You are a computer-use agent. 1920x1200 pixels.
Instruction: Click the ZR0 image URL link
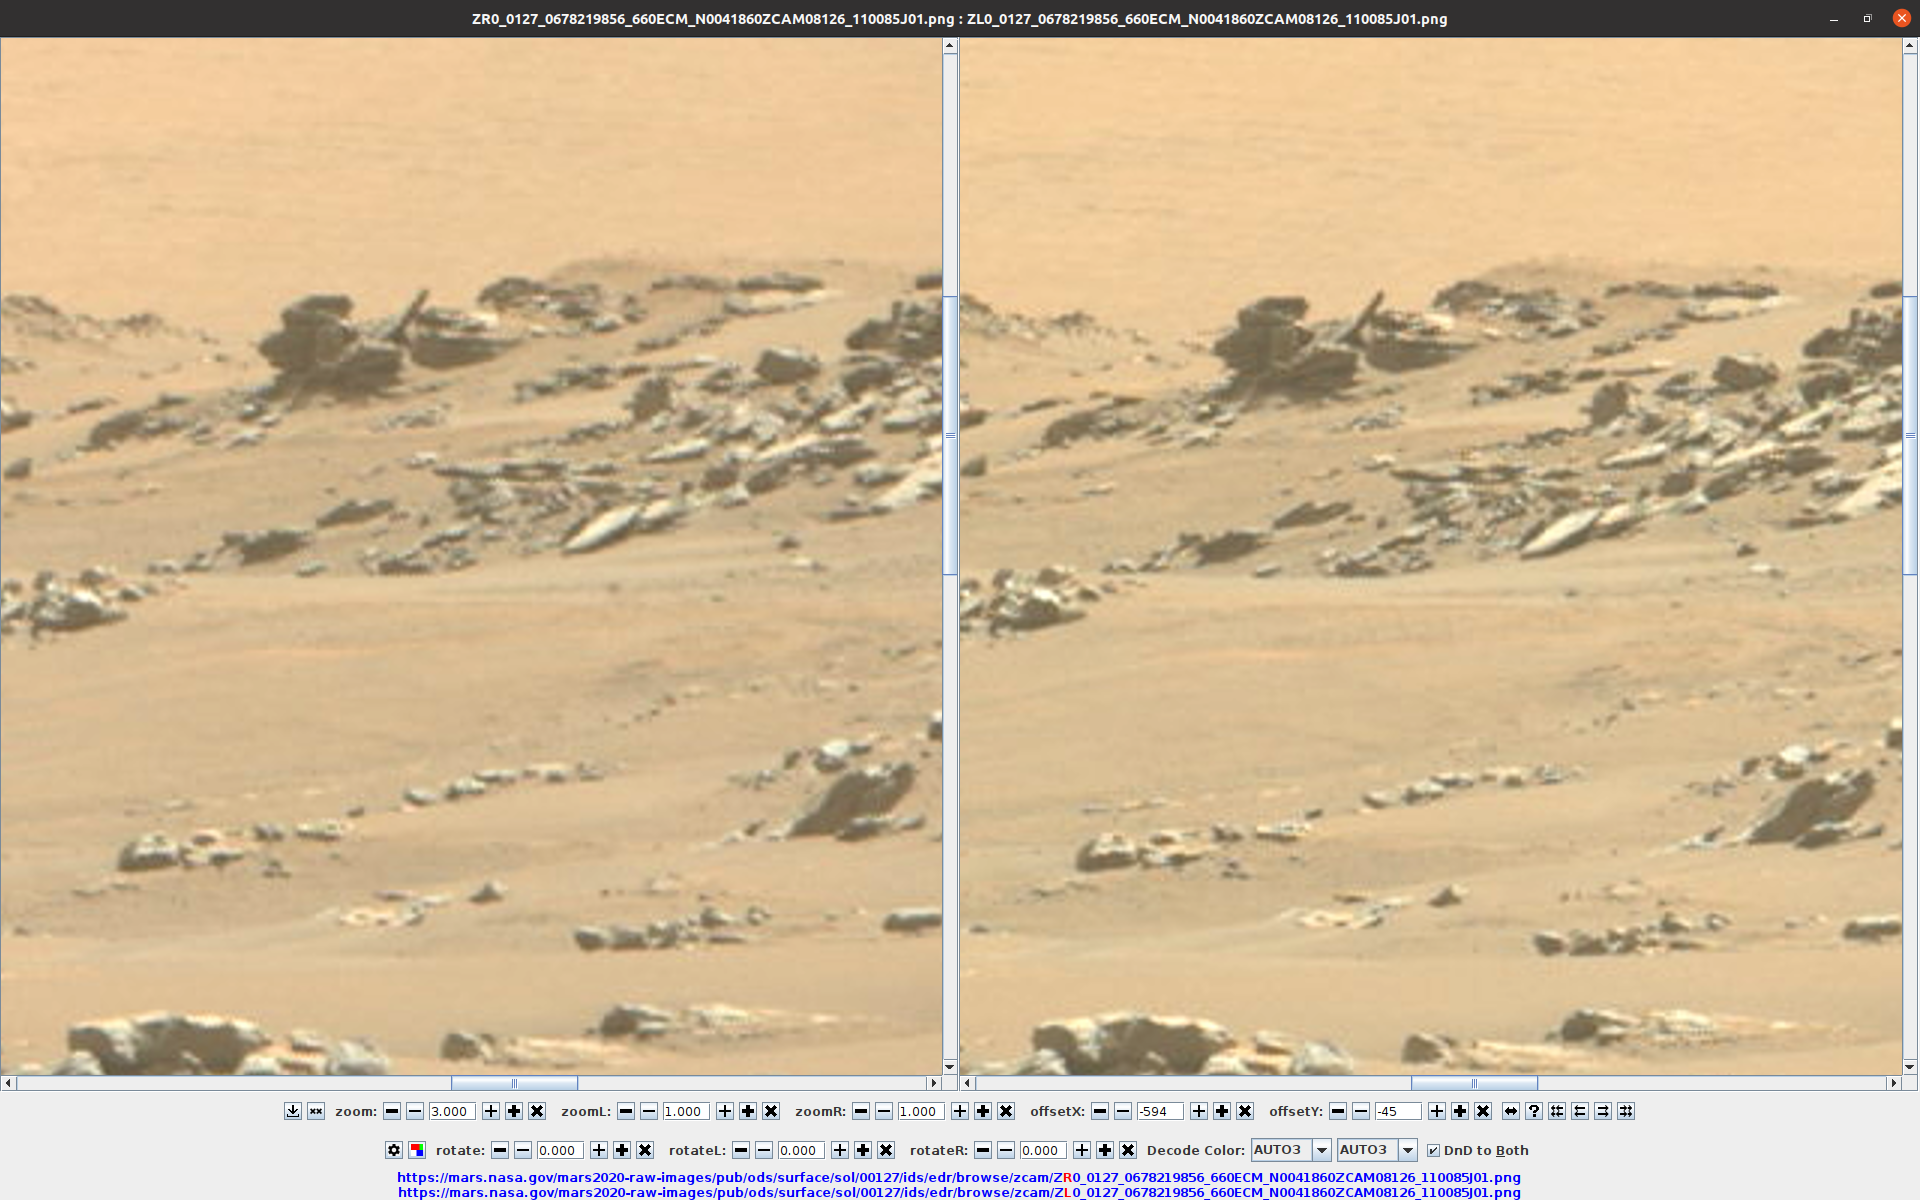coord(958,1177)
